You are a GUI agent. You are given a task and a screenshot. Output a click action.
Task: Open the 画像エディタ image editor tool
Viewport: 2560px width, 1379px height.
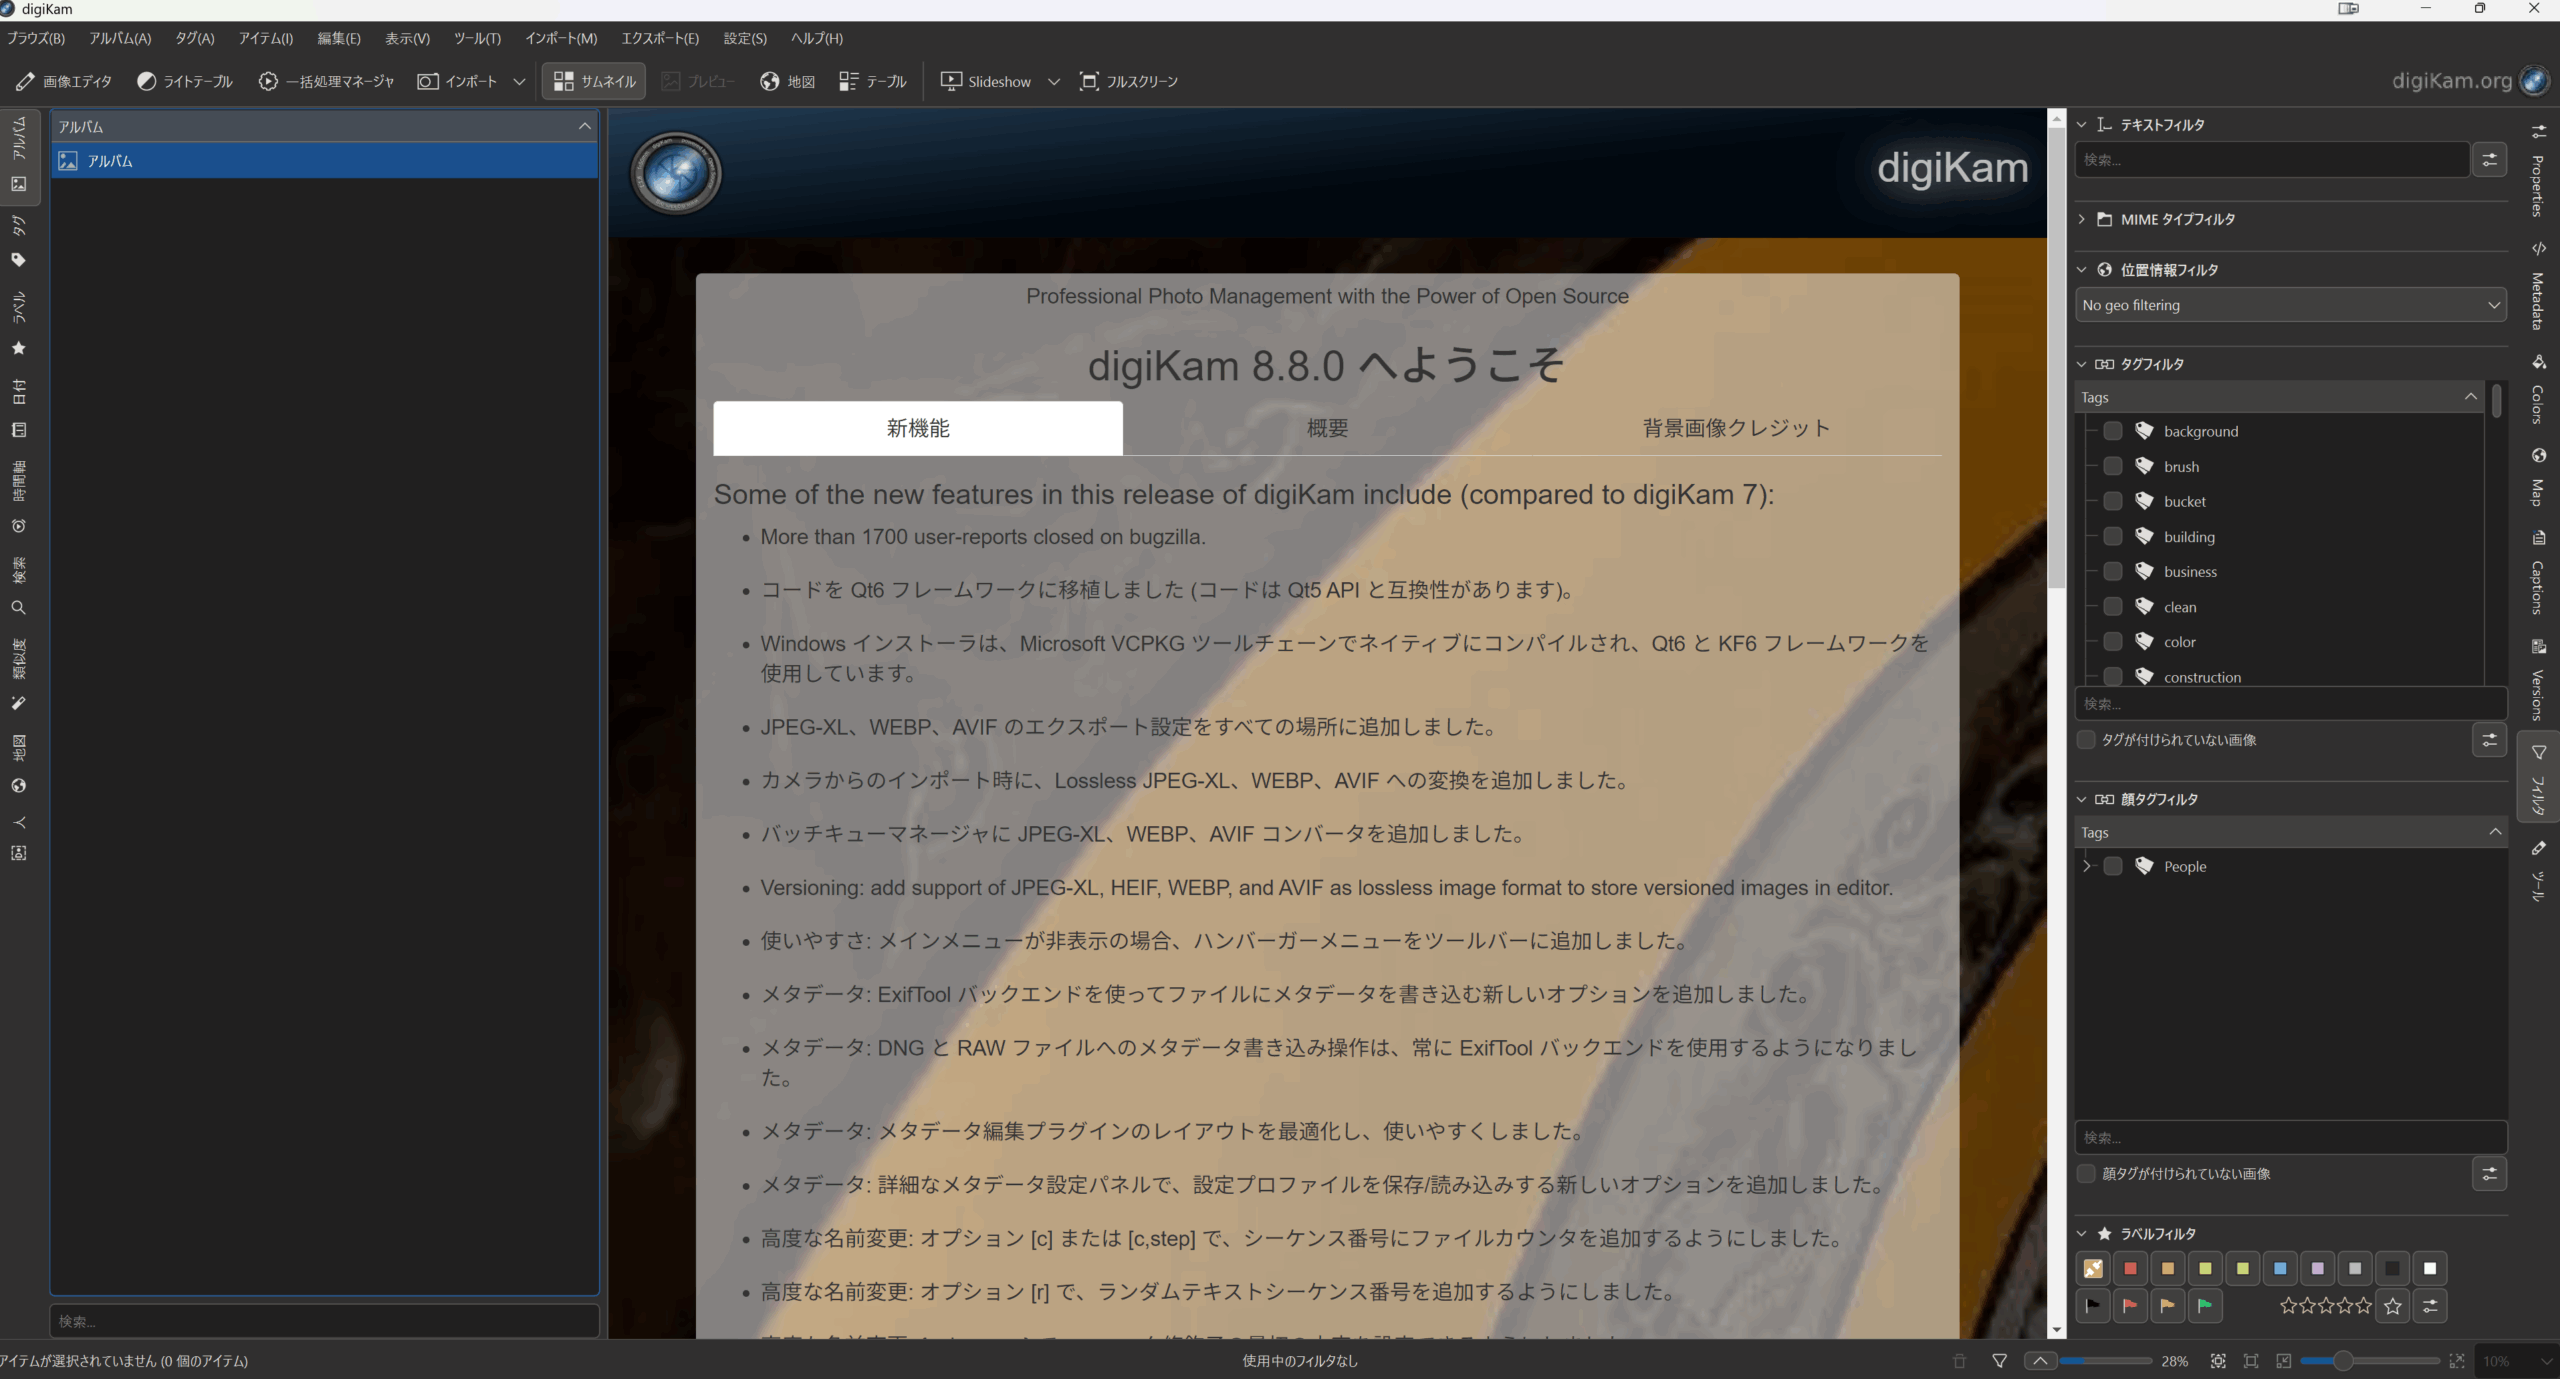pyautogui.click(x=64, y=81)
